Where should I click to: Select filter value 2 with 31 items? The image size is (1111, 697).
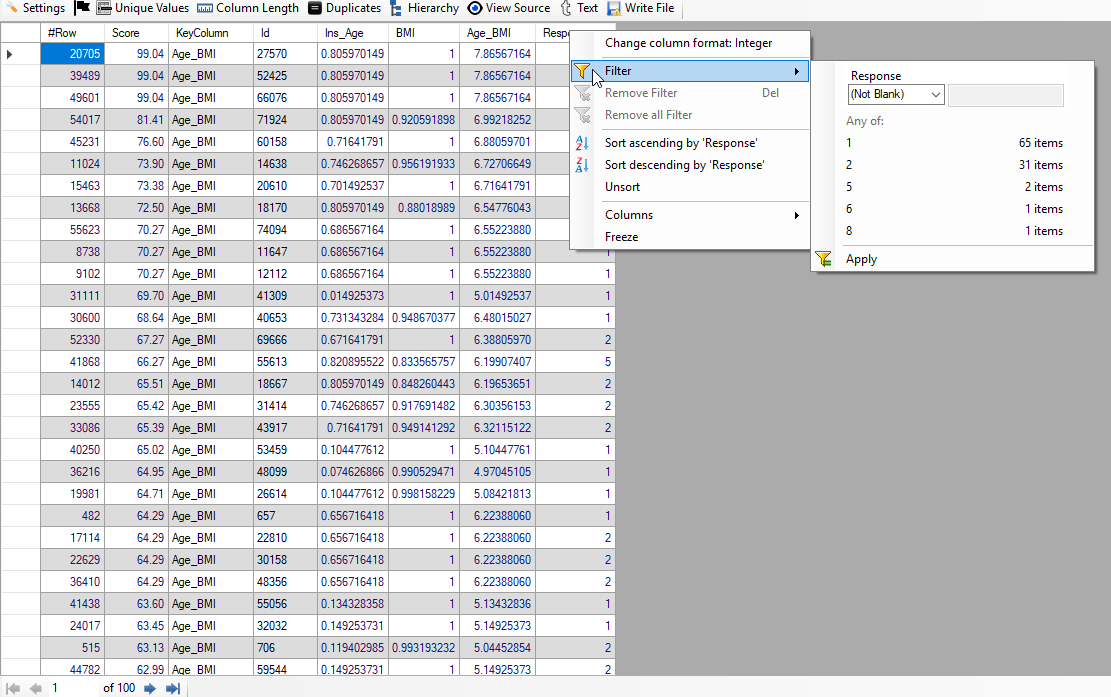click(x=954, y=165)
